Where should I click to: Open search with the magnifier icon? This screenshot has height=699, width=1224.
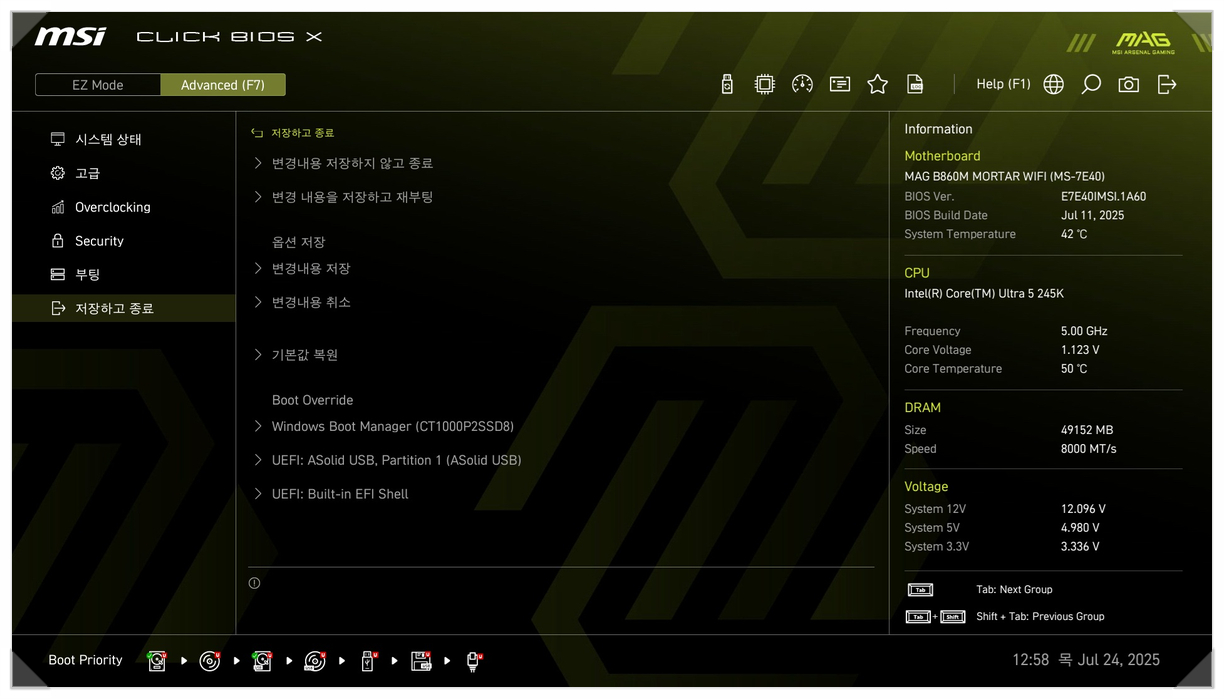pyautogui.click(x=1091, y=85)
